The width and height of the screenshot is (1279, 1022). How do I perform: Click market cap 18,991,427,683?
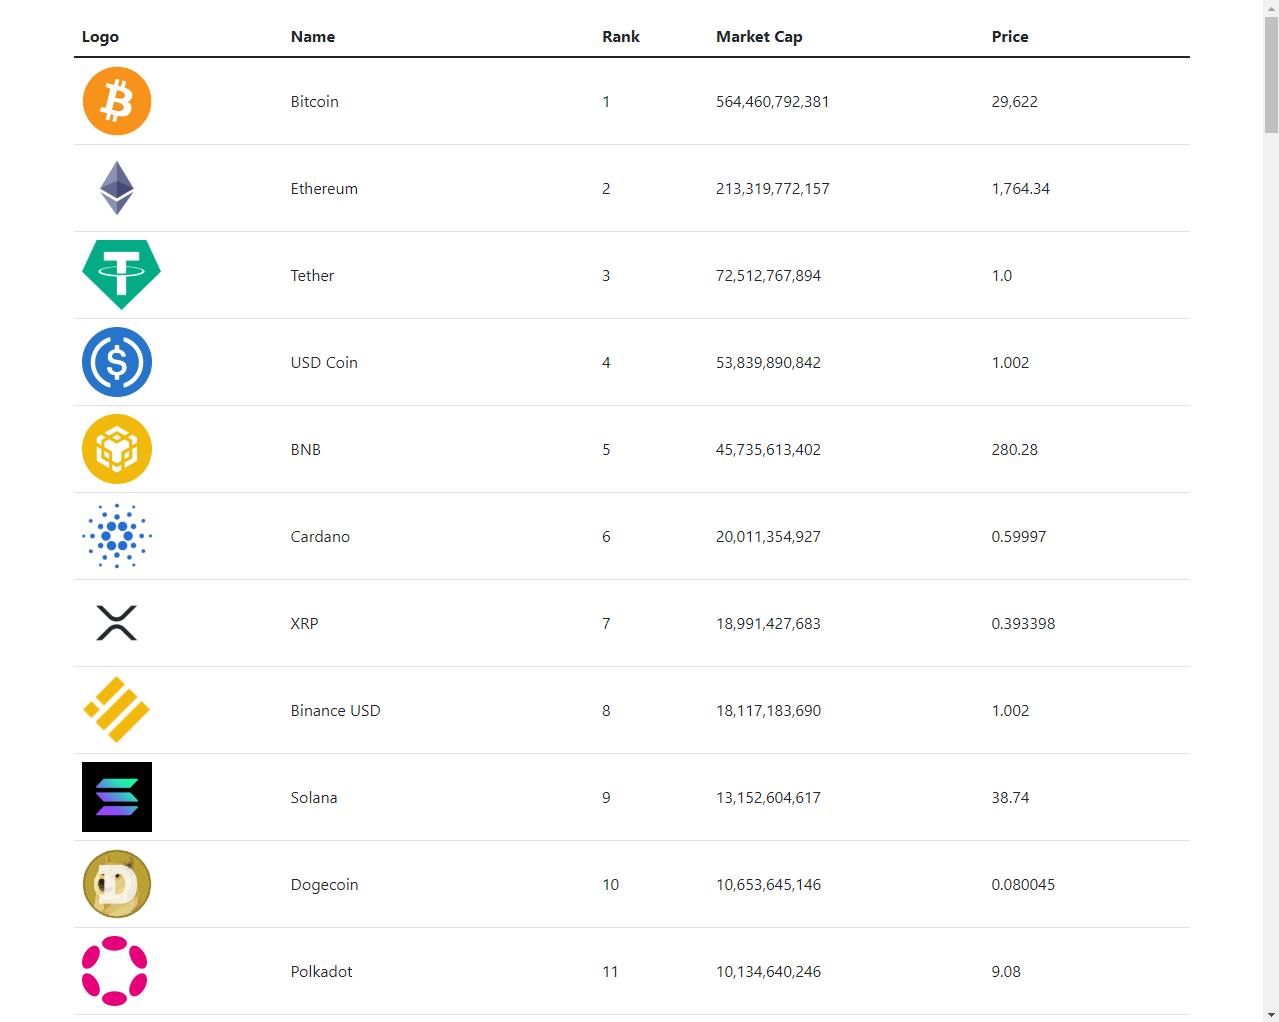769,624
